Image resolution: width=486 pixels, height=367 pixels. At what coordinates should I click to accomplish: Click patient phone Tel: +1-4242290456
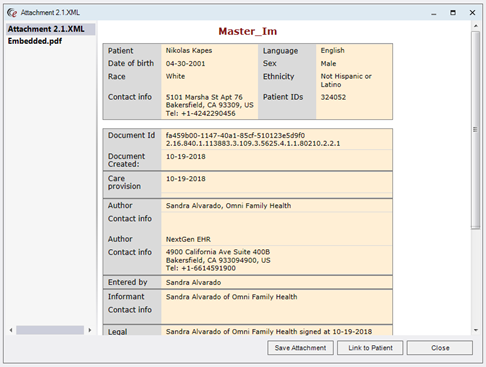coord(200,113)
